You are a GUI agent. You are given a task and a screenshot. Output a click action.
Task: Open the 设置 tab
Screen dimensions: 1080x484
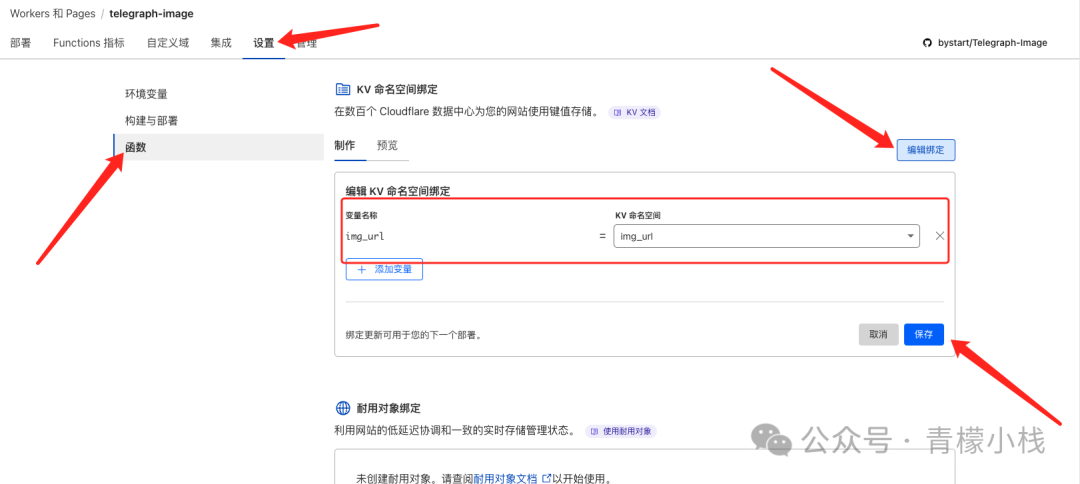(x=263, y=43)
